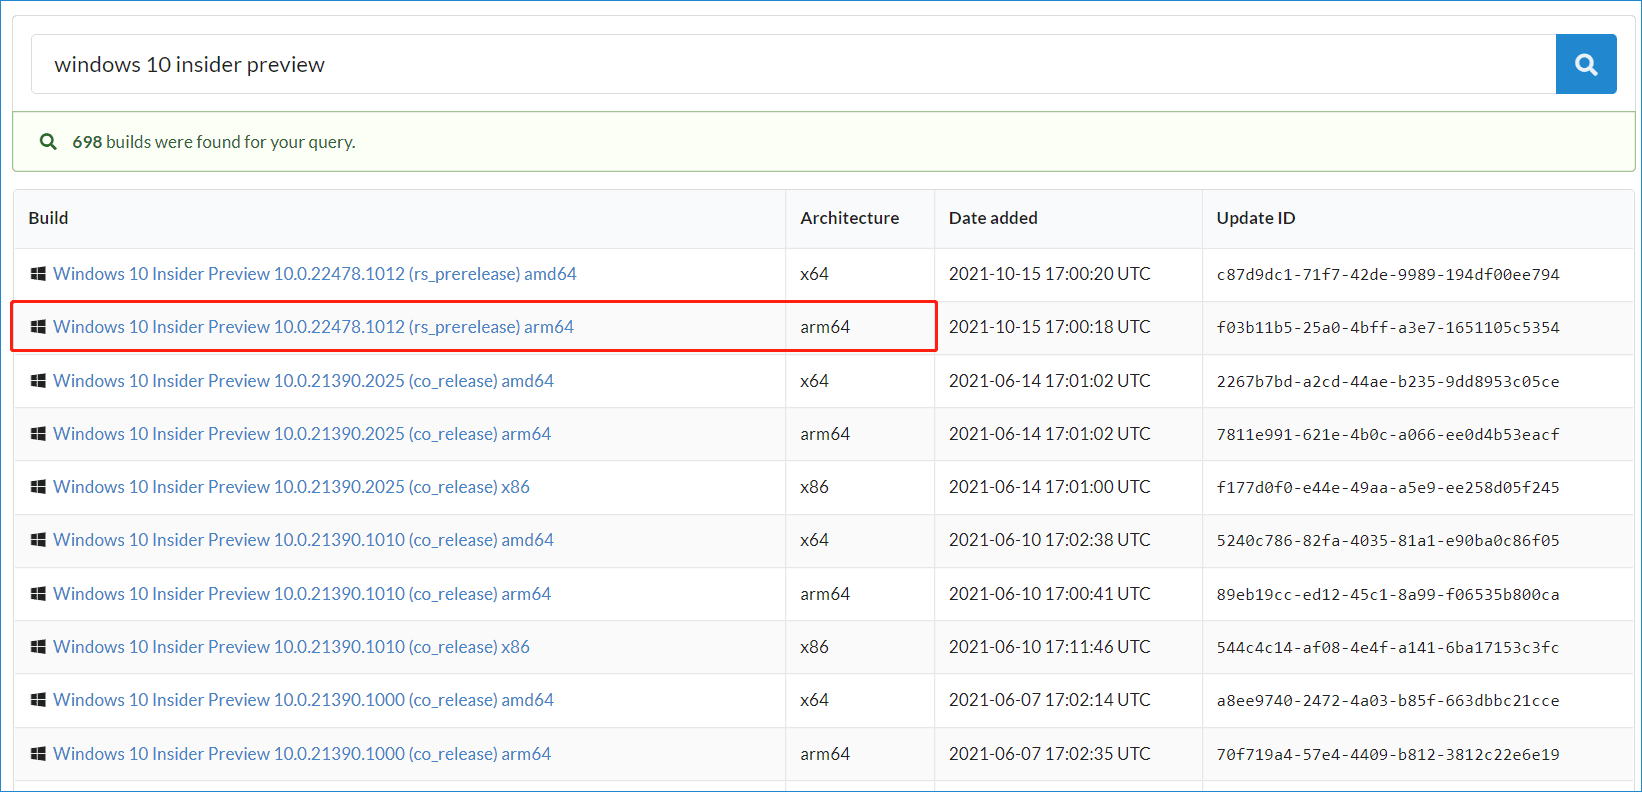Open build 10.0.22478.1012 (rs_prerelease) amd64 link
The image size is (1642, 792).
tap(315, 274)
